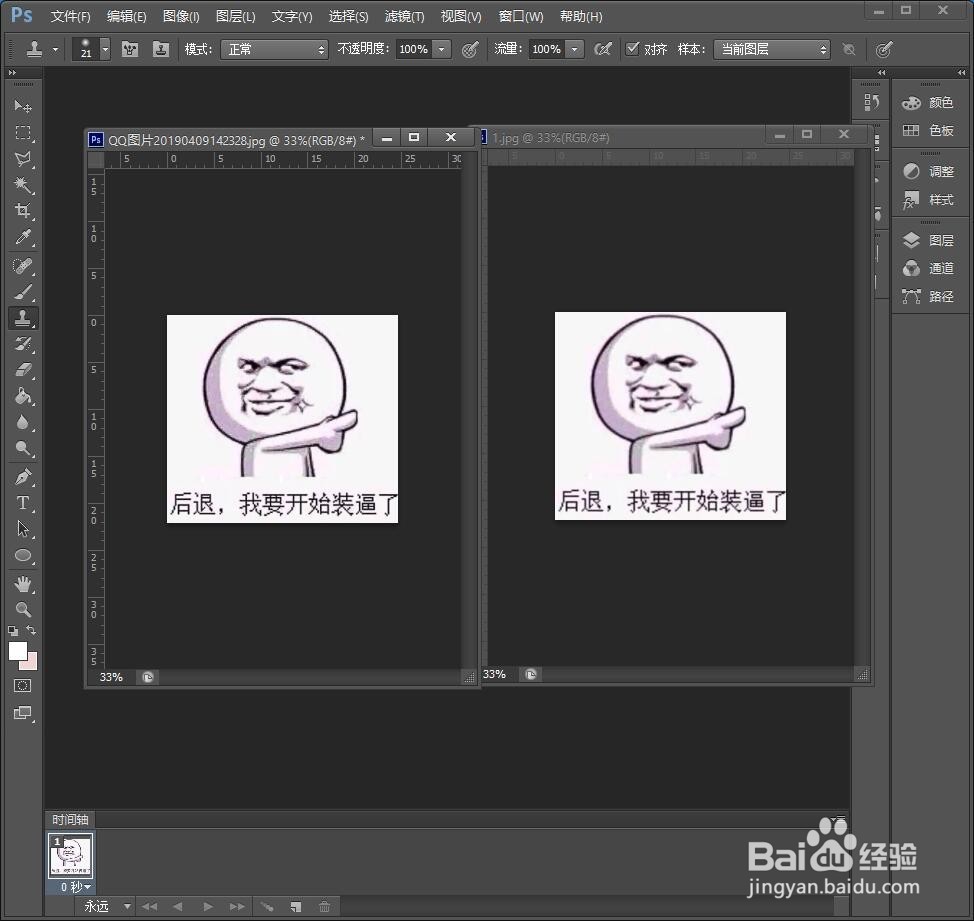Select the Path Selection tool
This screenshot has height=921, width=974.
(x=23, y=529)
